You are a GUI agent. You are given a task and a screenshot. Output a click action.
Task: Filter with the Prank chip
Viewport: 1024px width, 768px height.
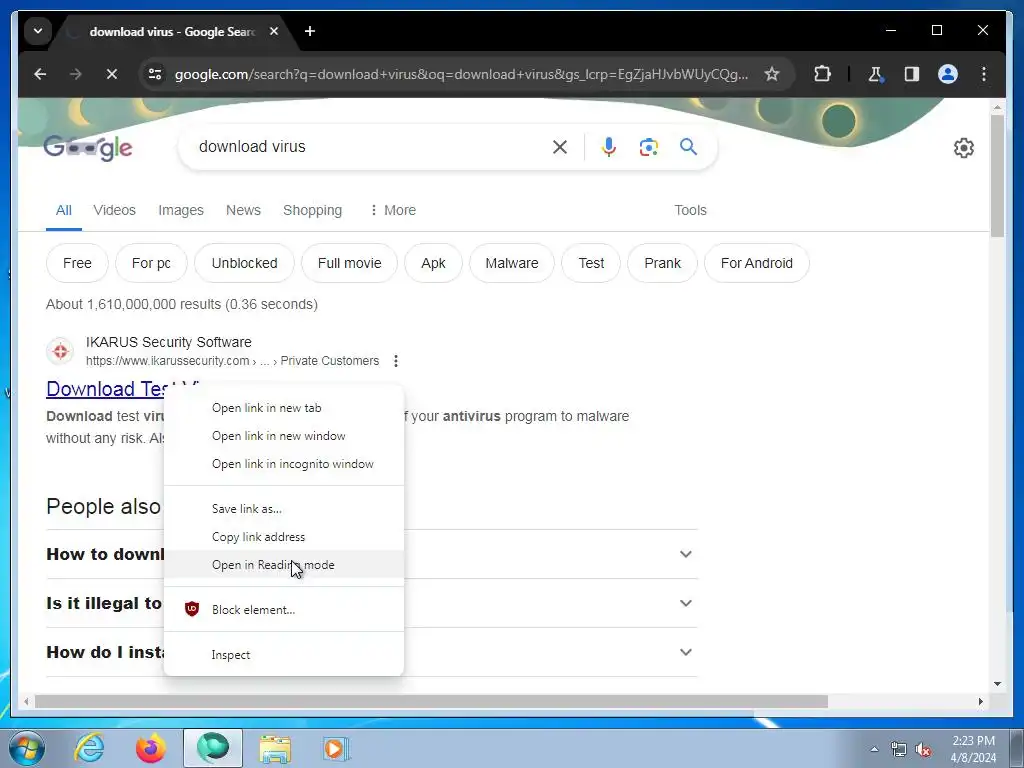tap(662, 263)
